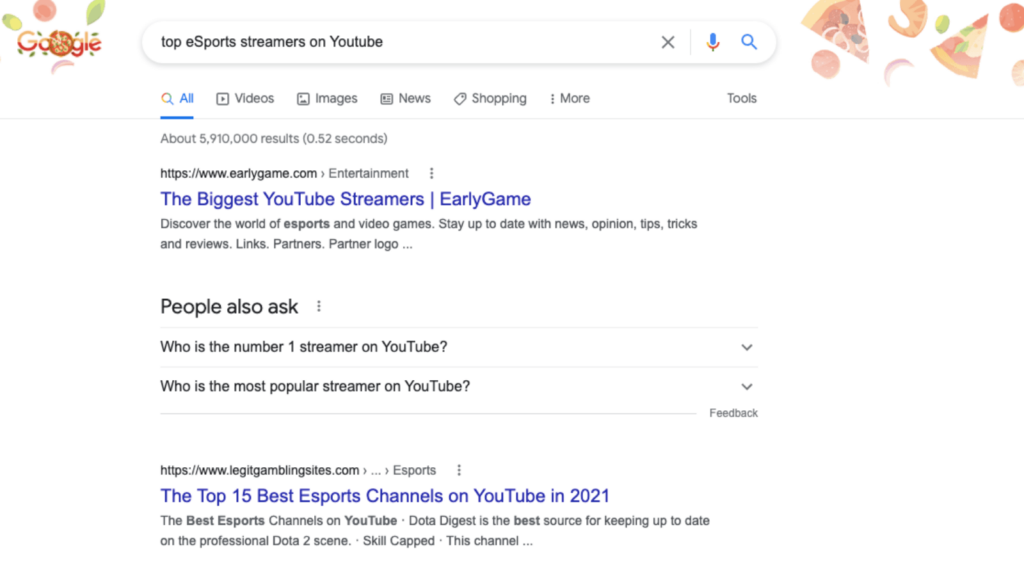This screenshot has width=1024, height=576.
Task: Click the blue magnifying glass search icon
Action: [x=749, y=42]
